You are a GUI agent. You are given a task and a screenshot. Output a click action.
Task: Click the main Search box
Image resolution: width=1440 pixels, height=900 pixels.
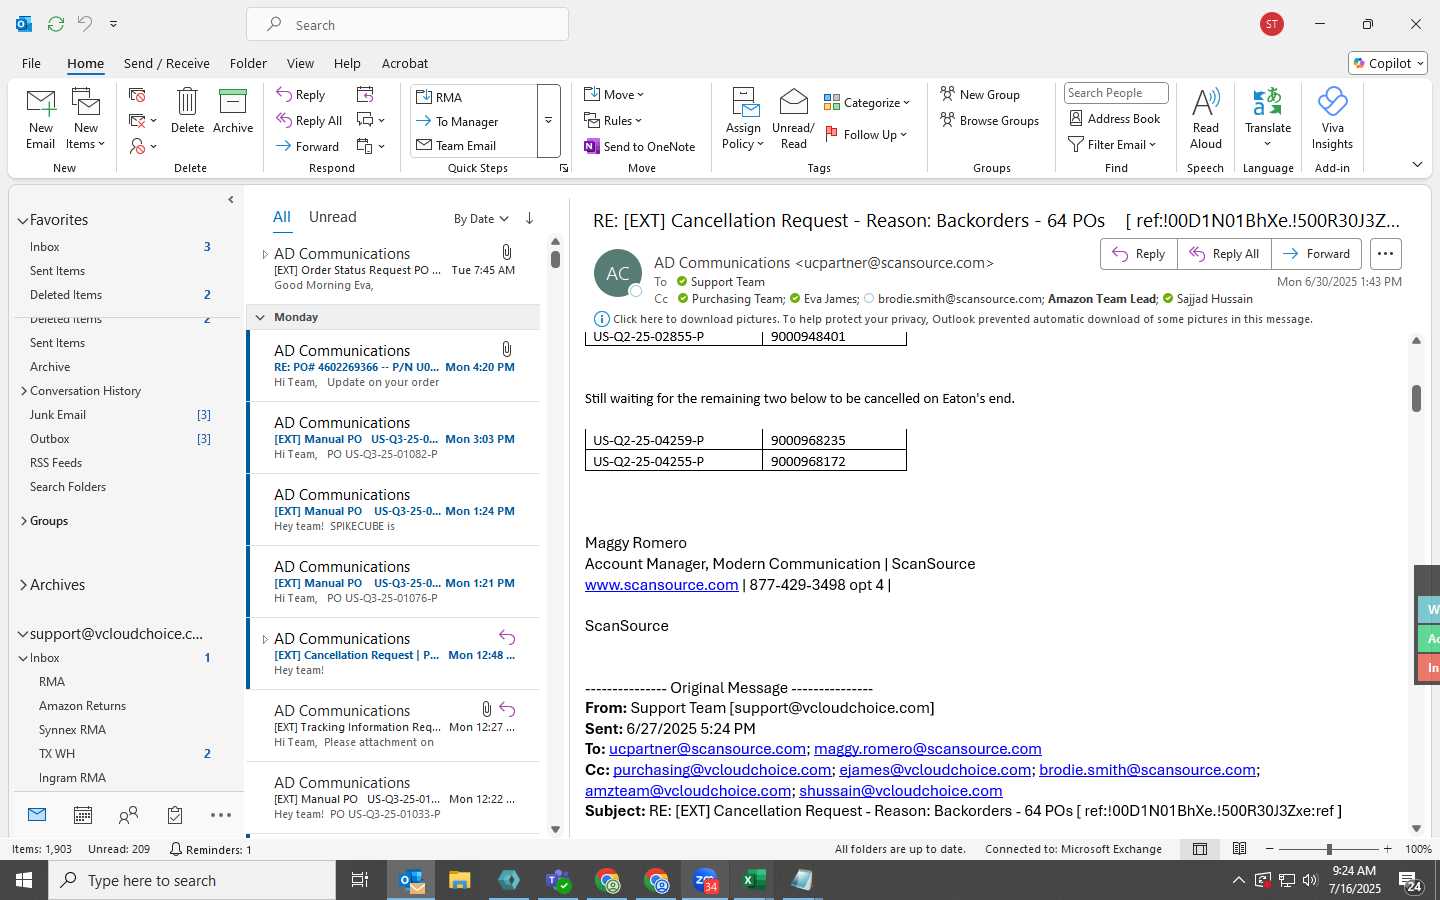click(408, 25)
